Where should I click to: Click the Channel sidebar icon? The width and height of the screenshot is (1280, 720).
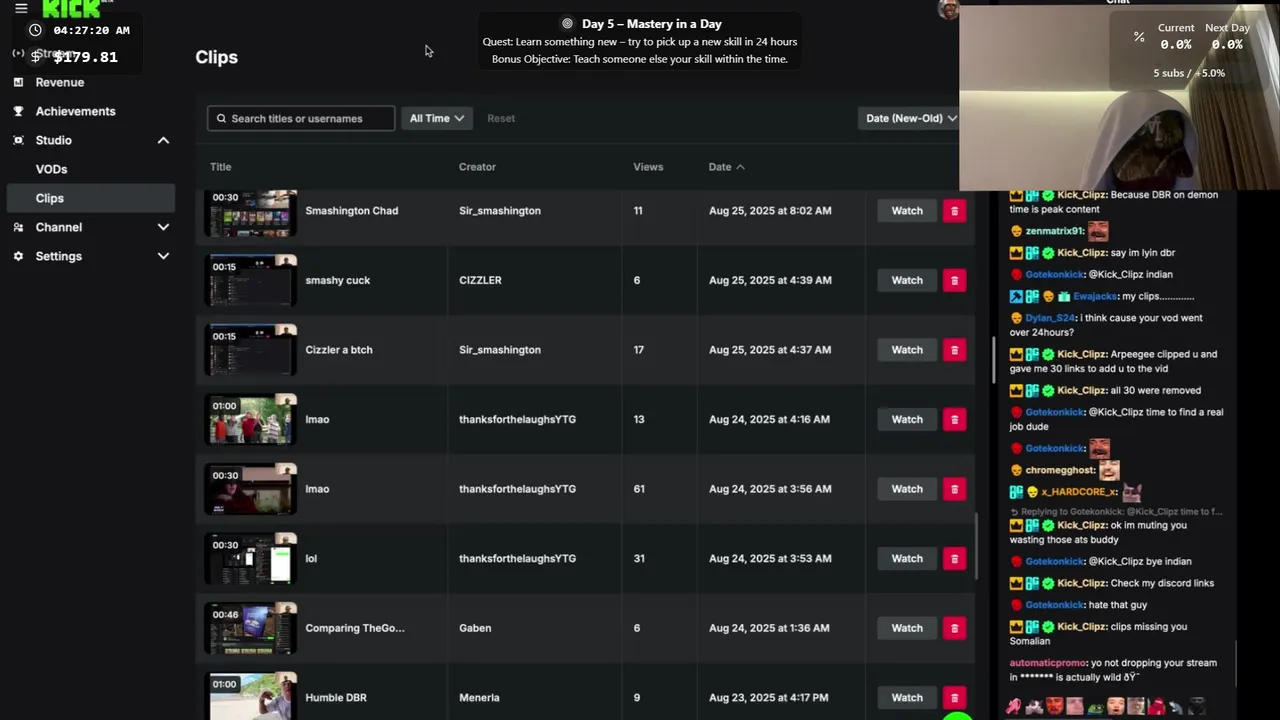pyautogui.click(x=18, y=227)
